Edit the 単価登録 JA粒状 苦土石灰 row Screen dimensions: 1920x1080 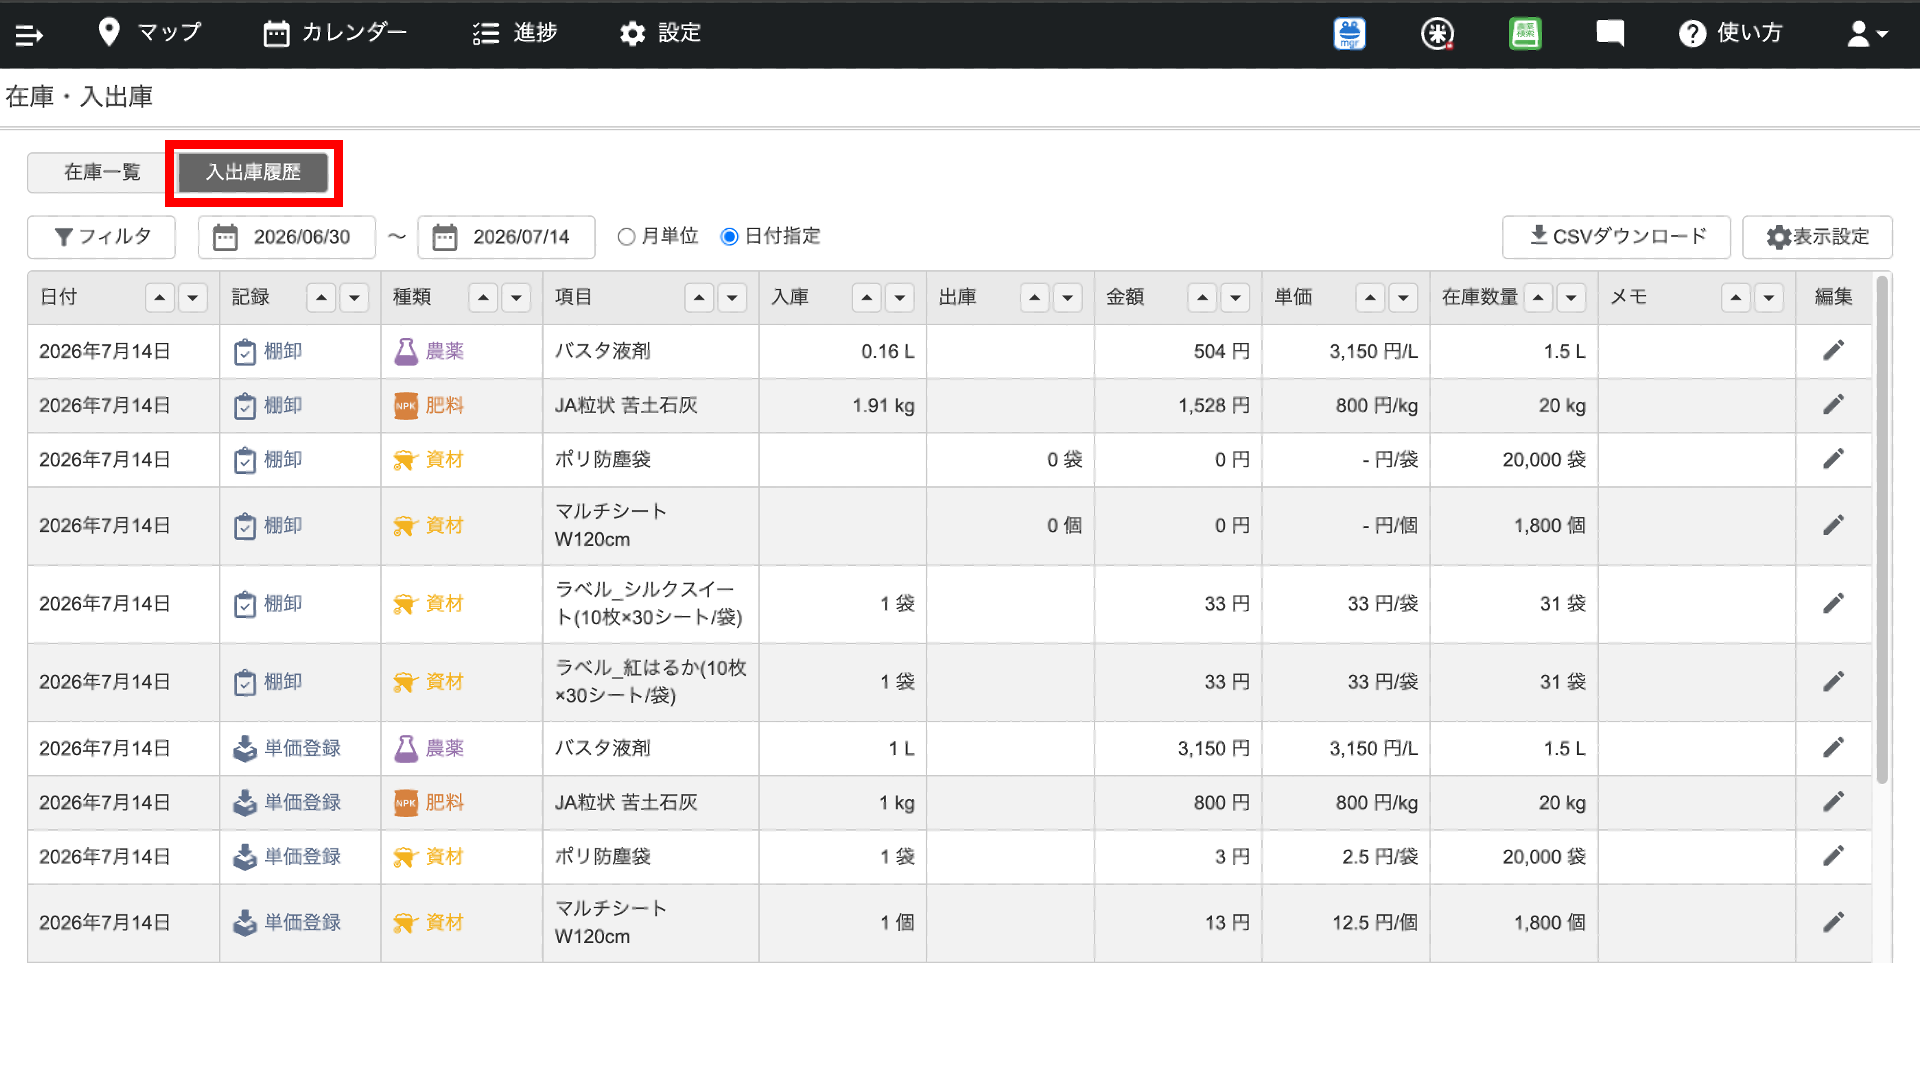[x=1833, y=802]
